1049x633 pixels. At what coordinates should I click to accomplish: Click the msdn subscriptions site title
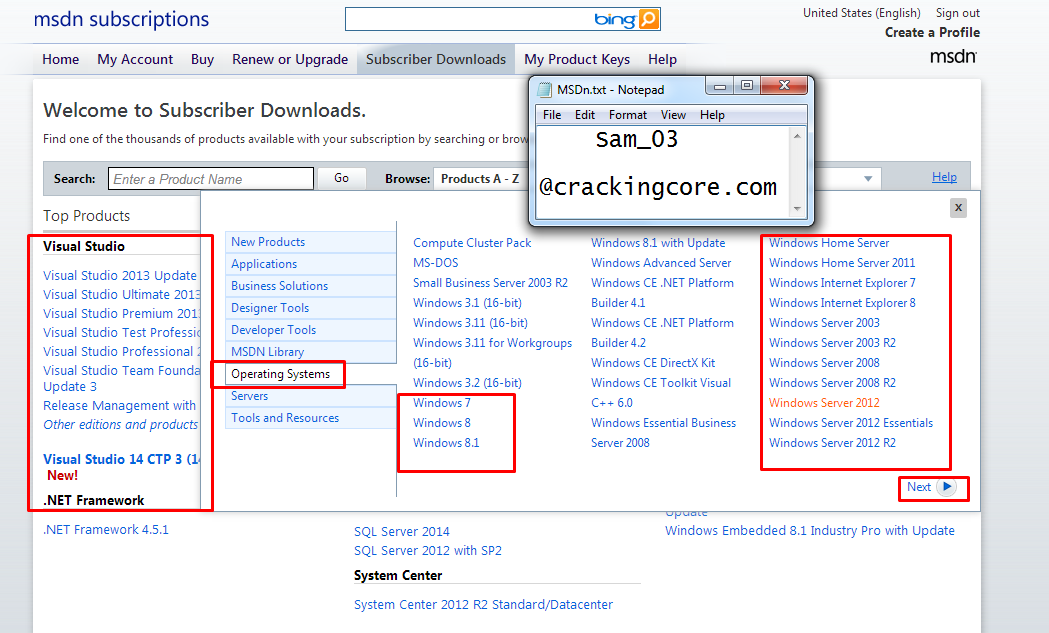point(121,19)
